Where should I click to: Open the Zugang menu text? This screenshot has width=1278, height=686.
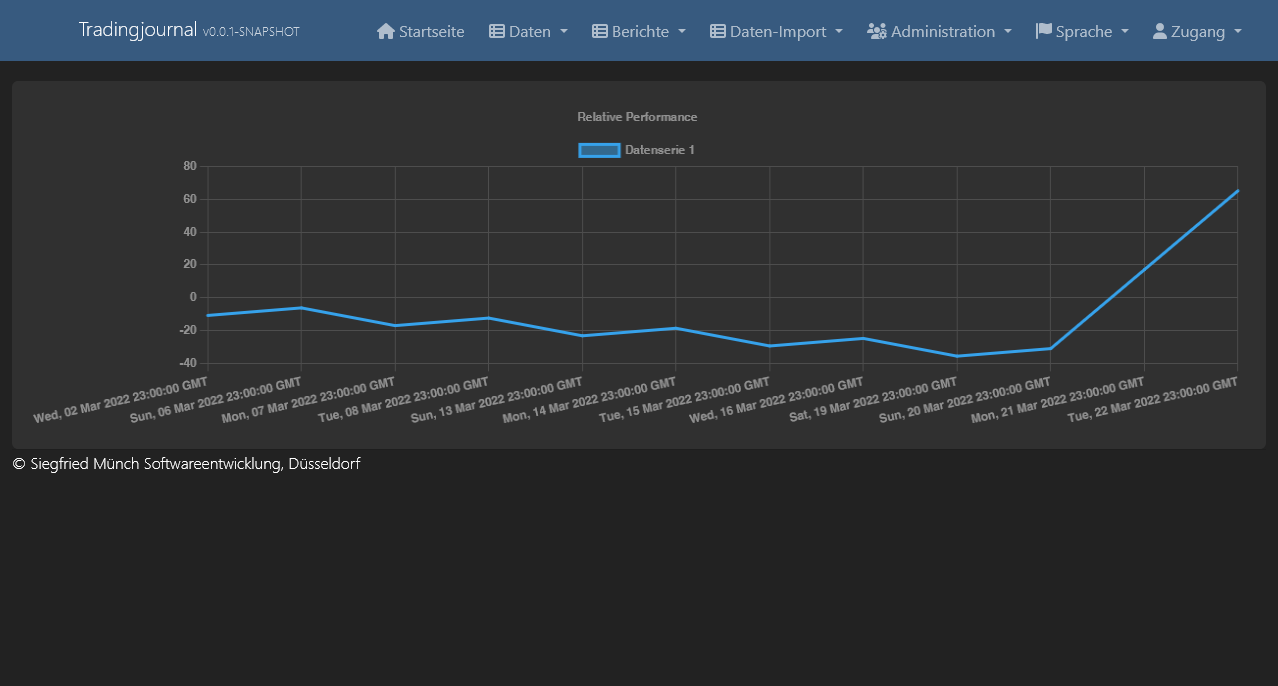1198,32
